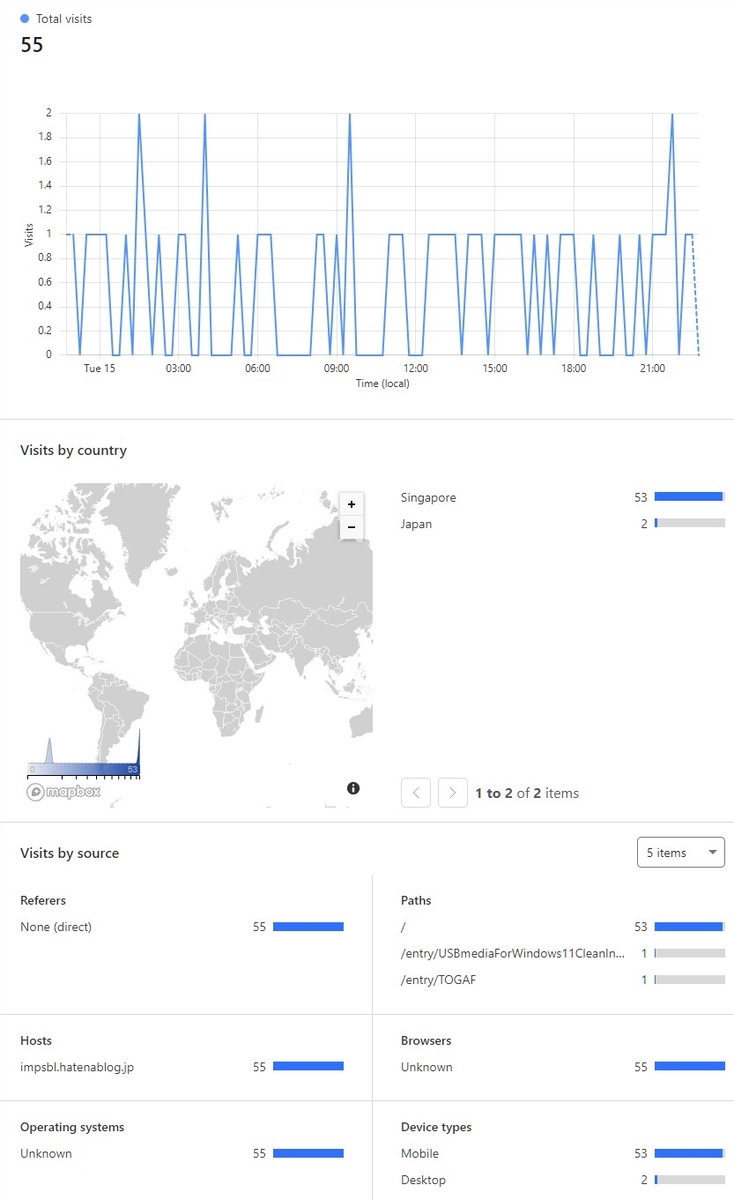Zoom out on the country map
This screenshot has height=1200, width=734.
[x=351, y=526]
